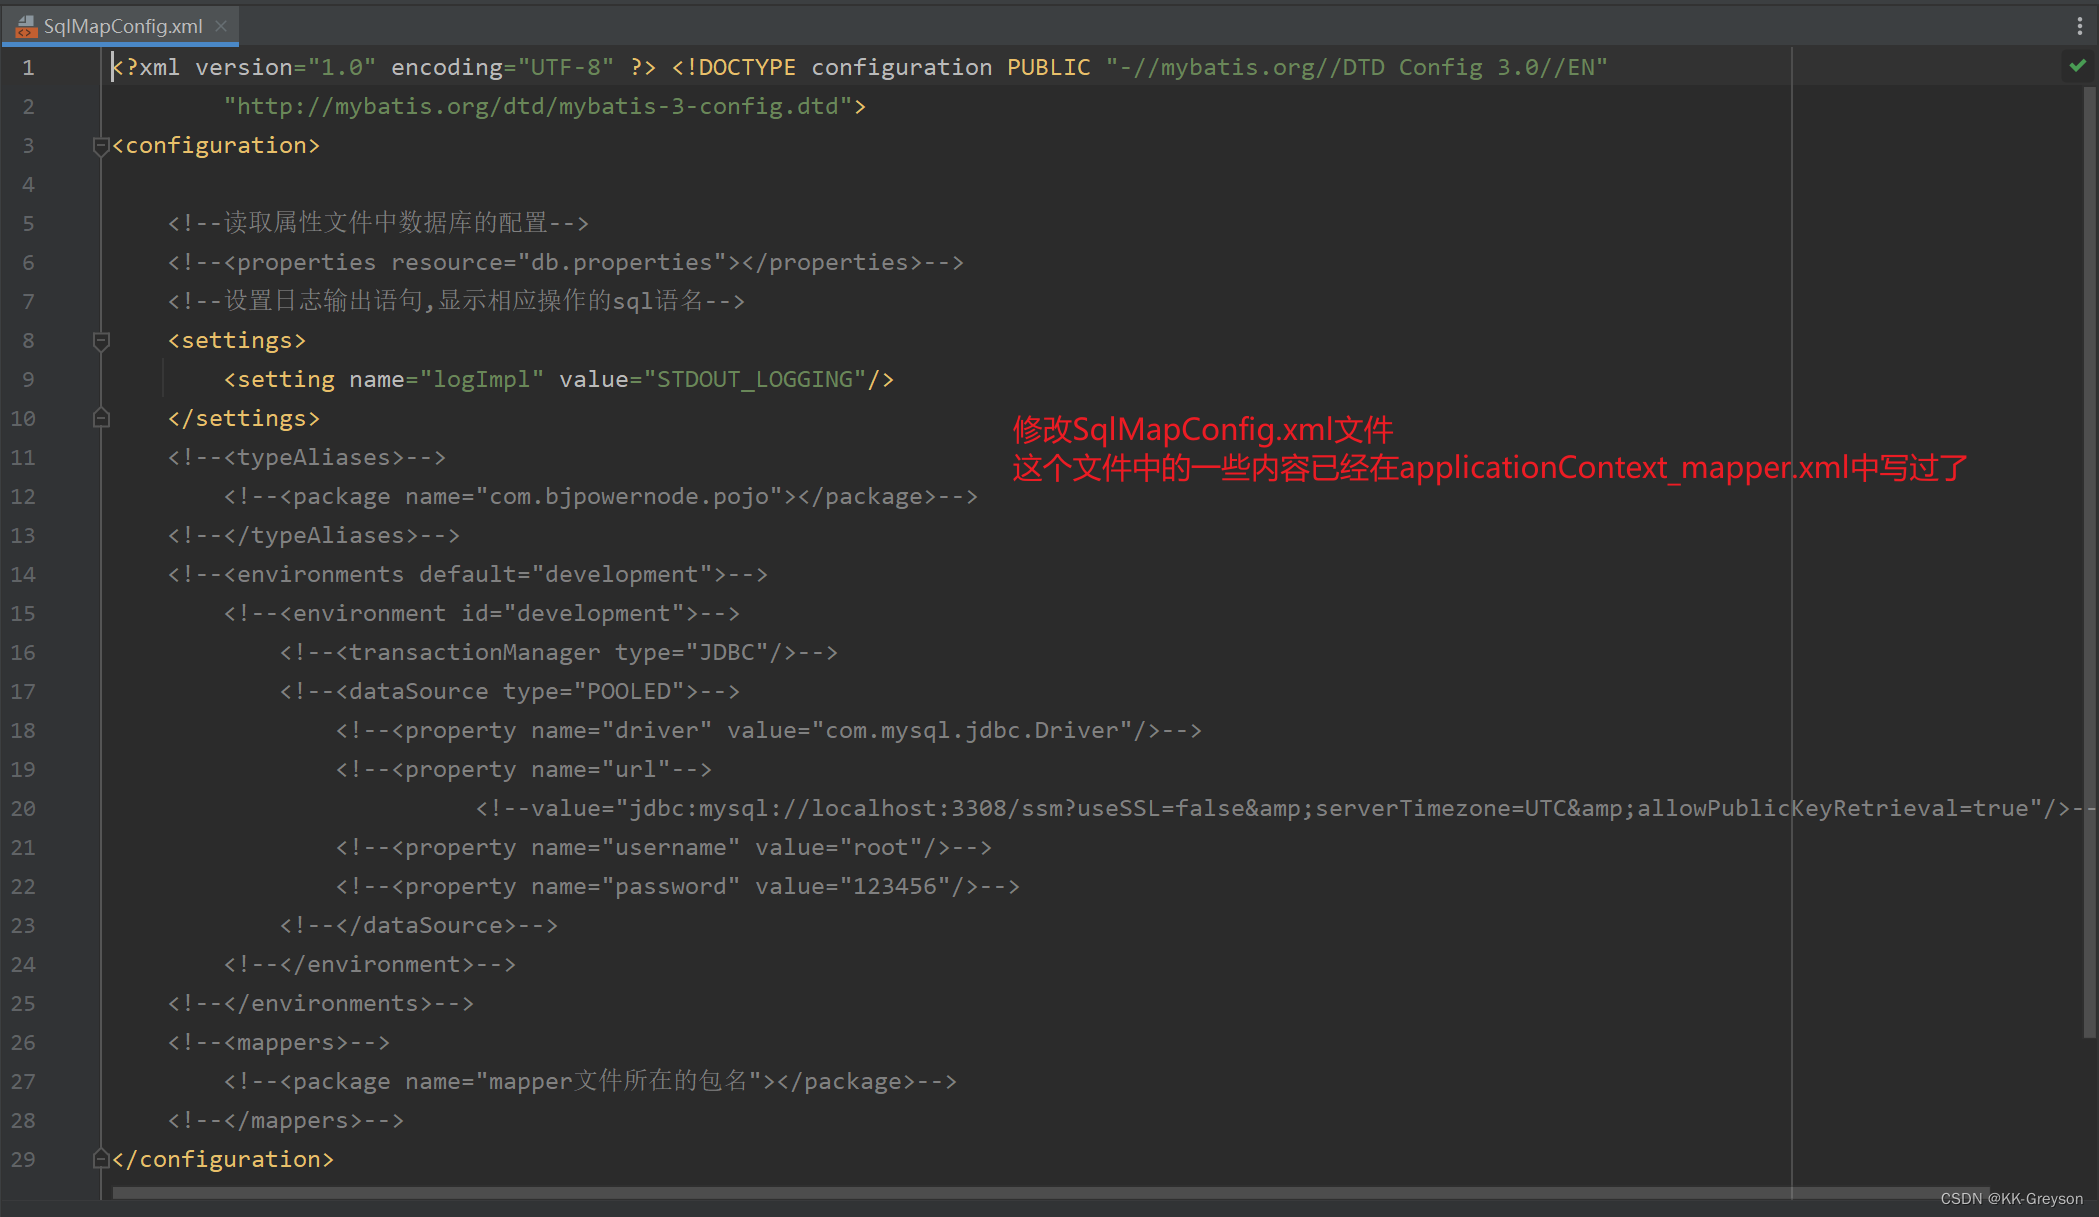Click the commented </environments> line

tap(321, 1004)
